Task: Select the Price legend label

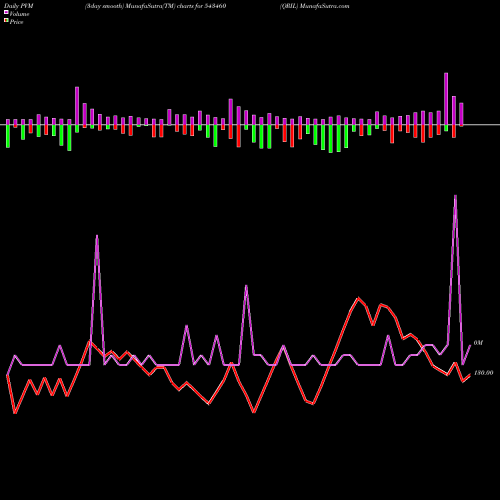Action: click(x=16, y=22)
